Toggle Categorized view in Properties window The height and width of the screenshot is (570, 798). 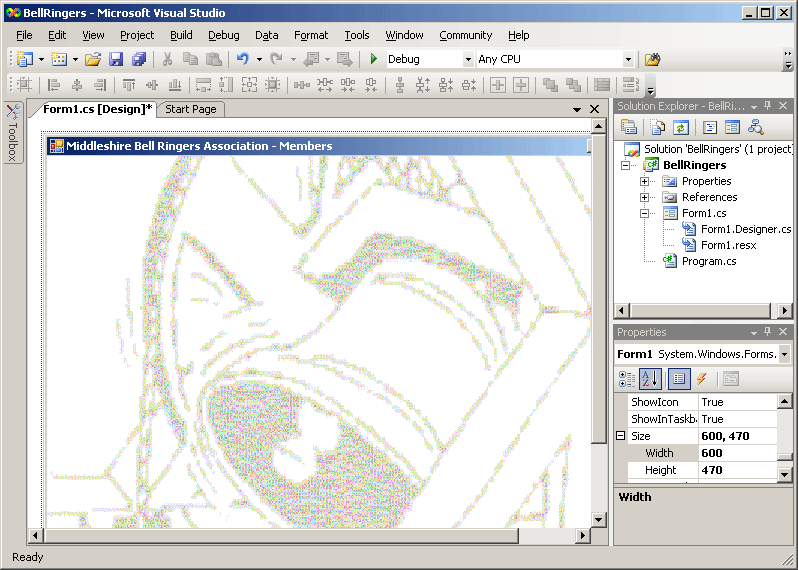627,379
